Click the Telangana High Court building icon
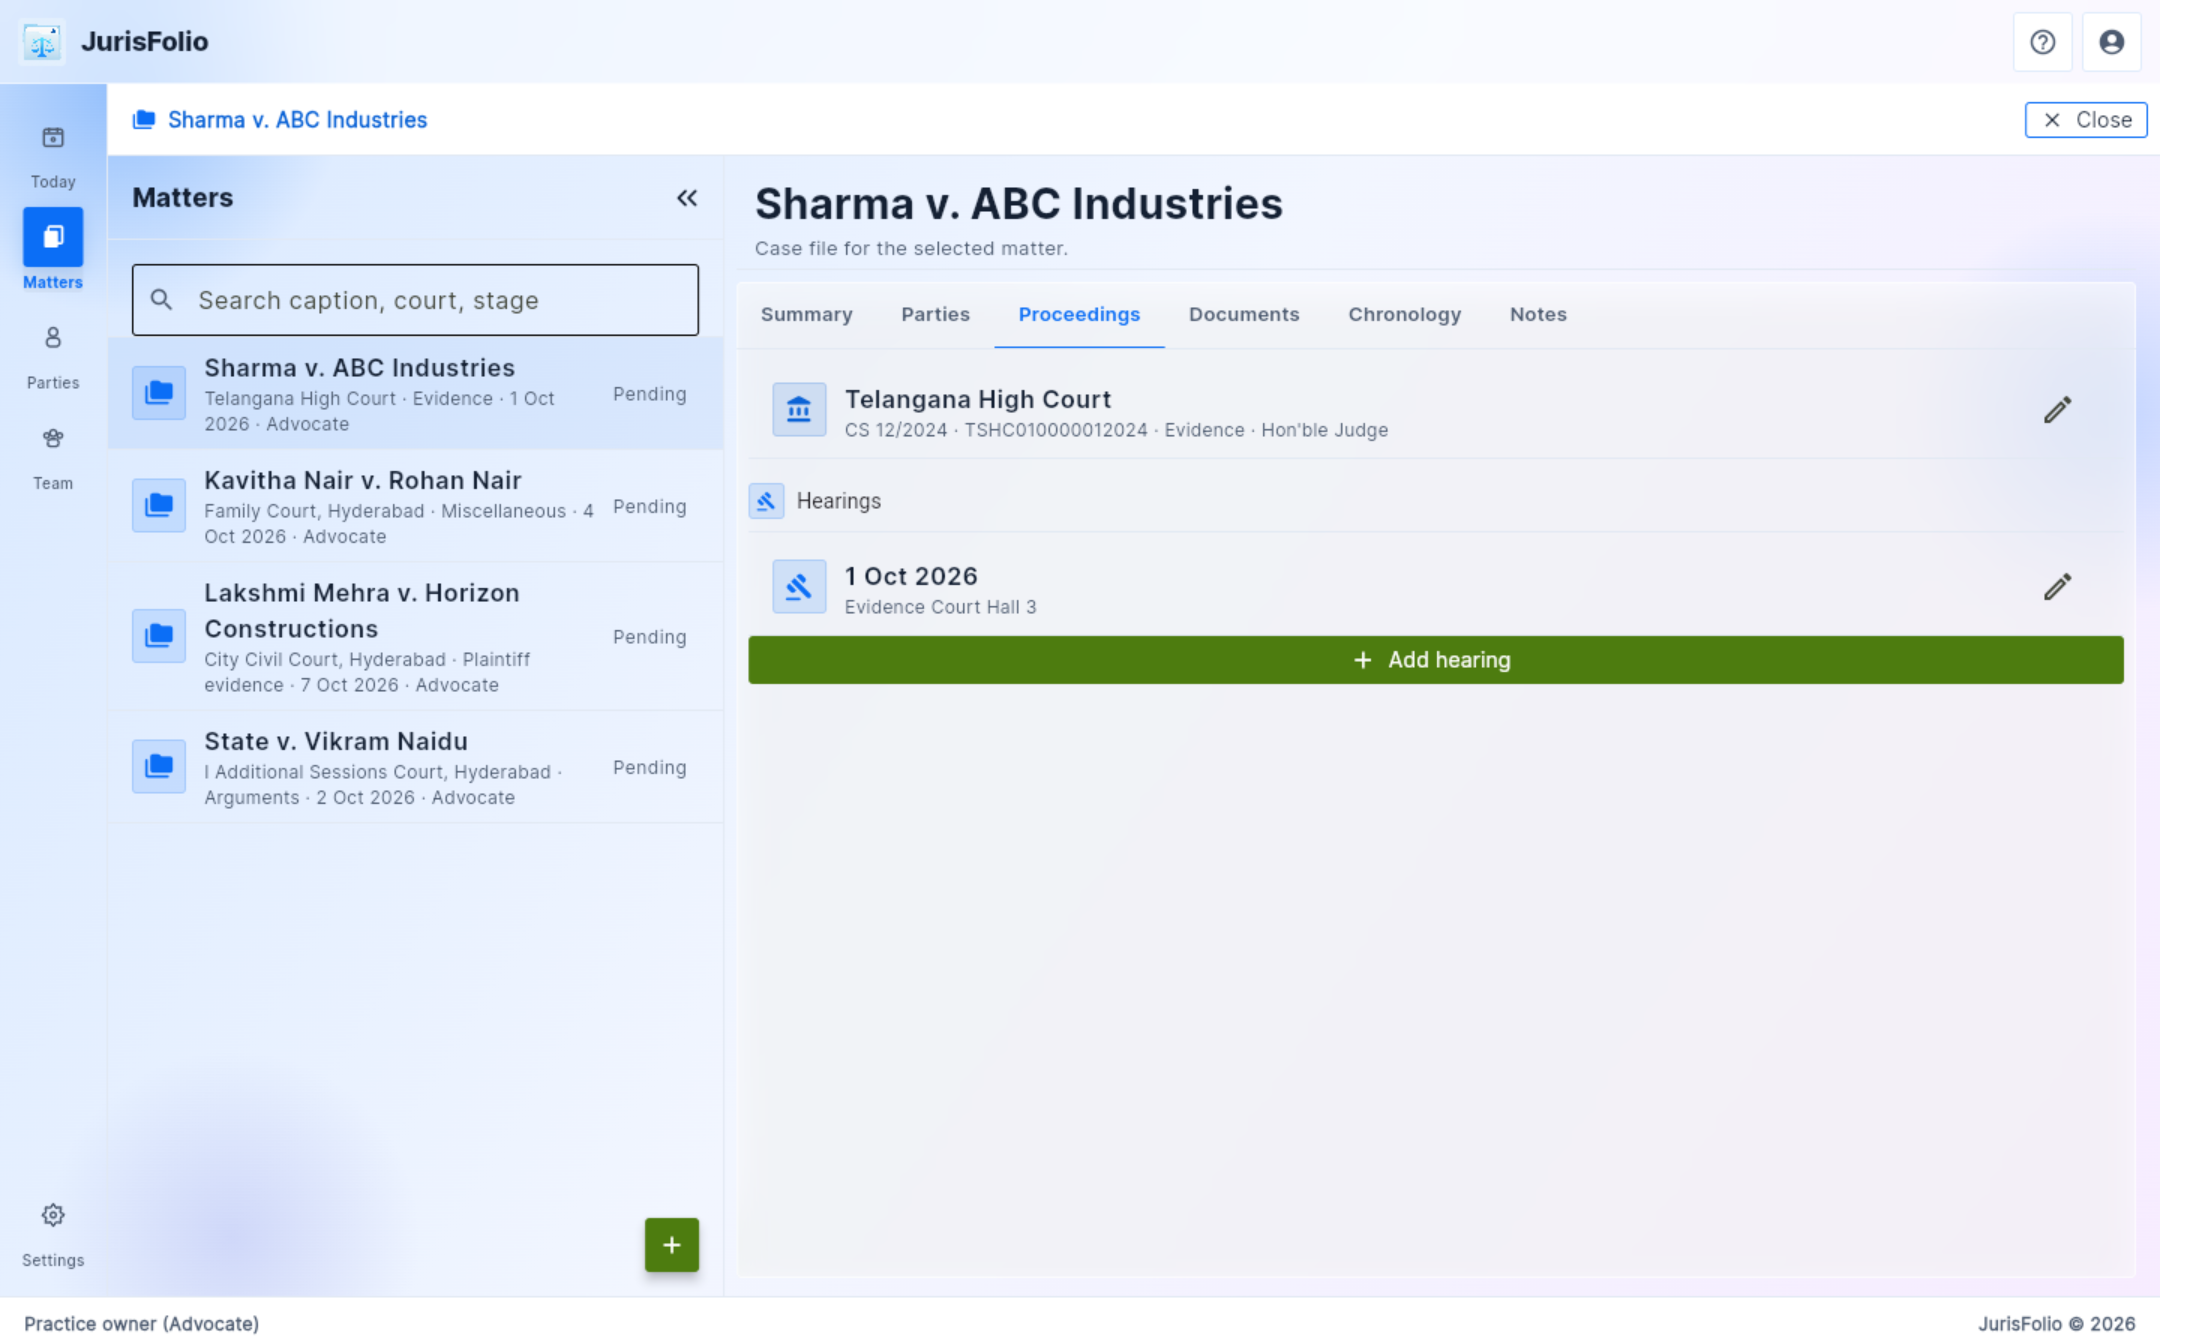This screenshot has width=2186, height=1340. [x=799, y=410]
